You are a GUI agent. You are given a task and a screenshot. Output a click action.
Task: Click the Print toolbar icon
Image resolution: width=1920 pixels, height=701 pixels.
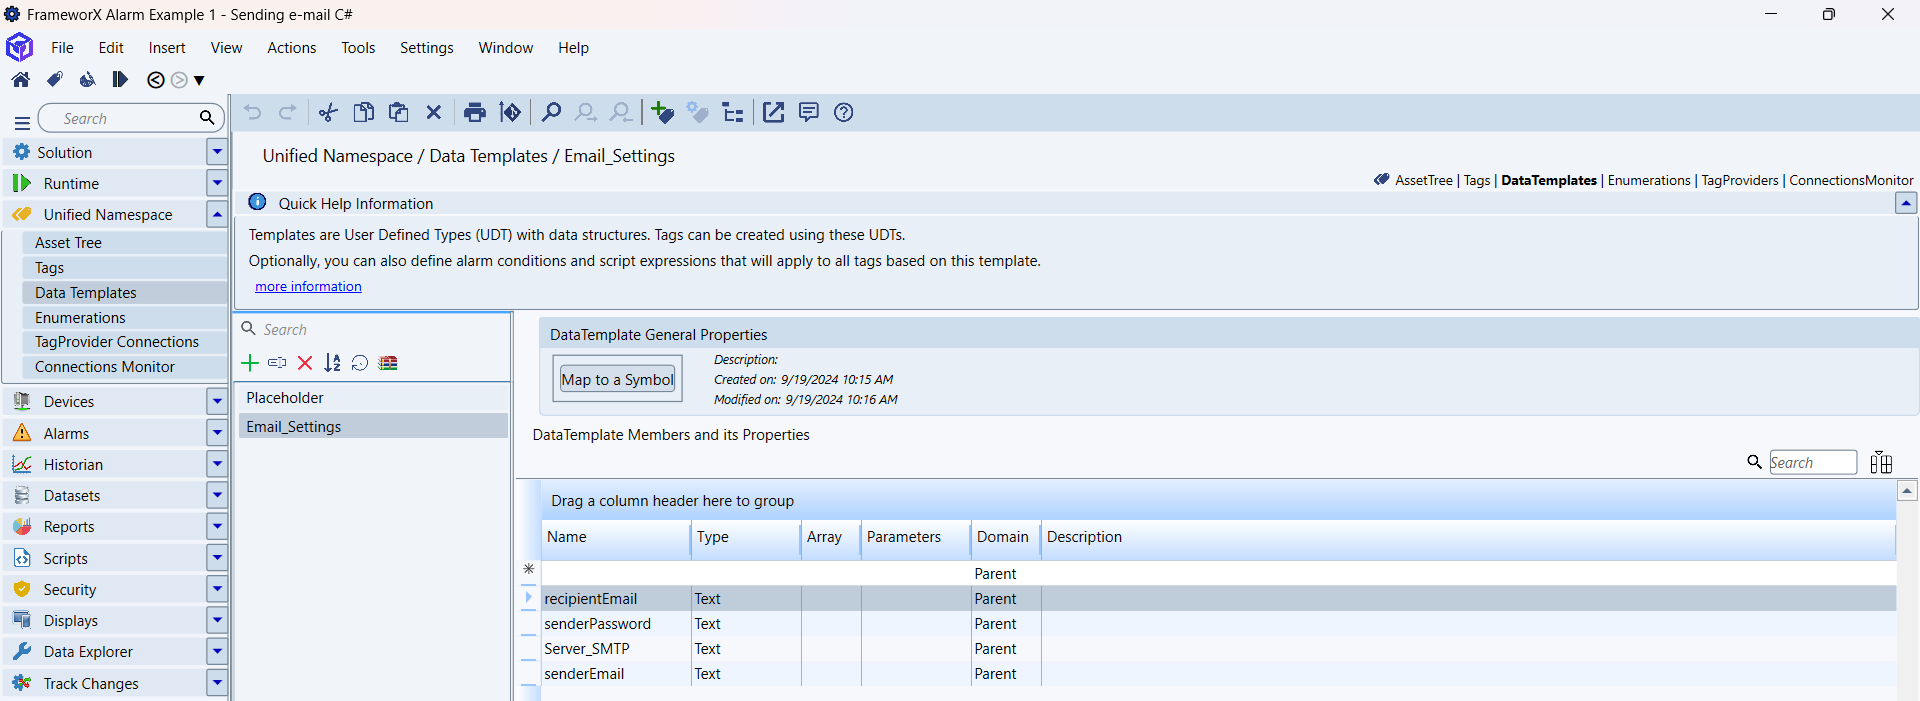(475, 113)
